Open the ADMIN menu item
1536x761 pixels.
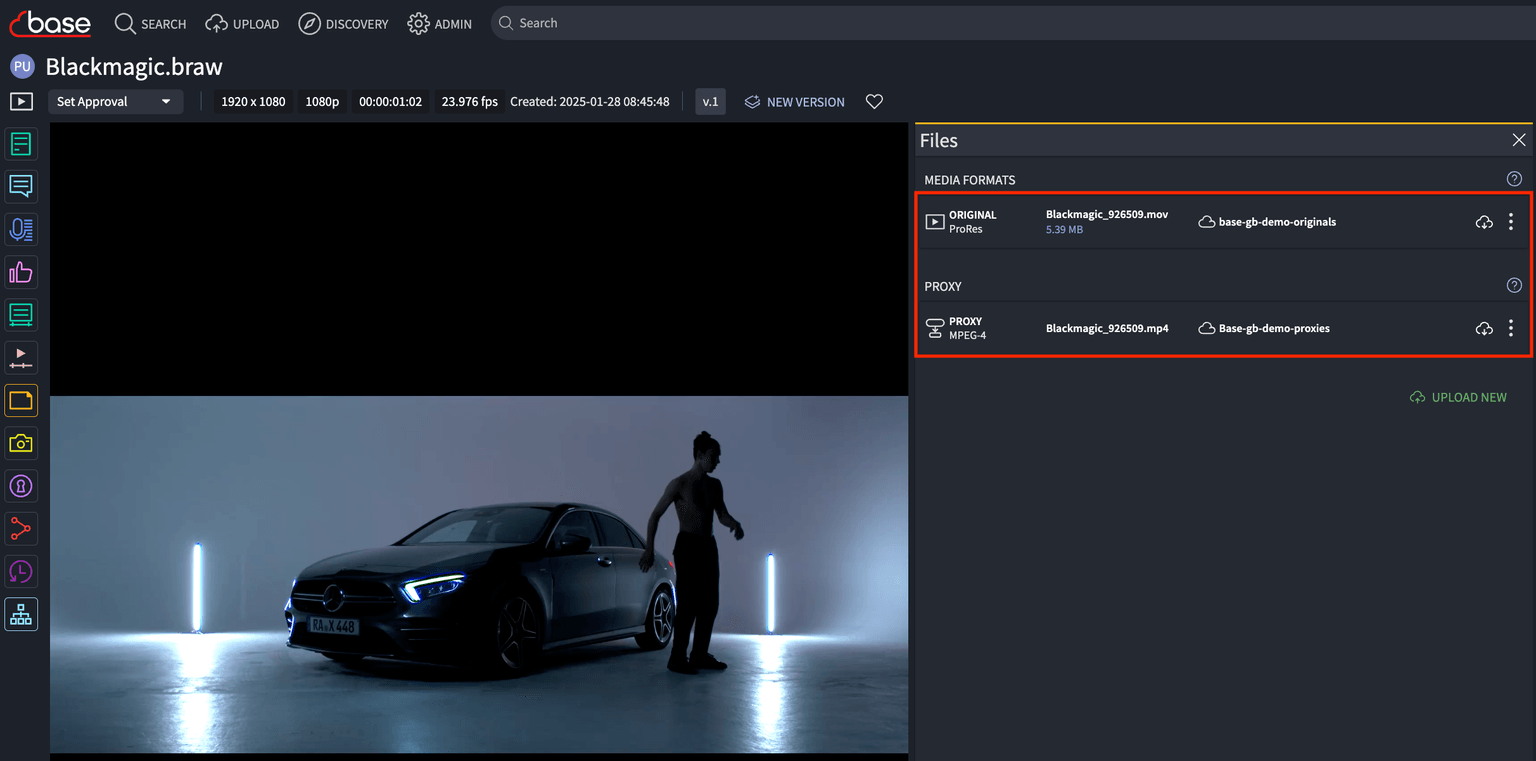pos(440,23)
